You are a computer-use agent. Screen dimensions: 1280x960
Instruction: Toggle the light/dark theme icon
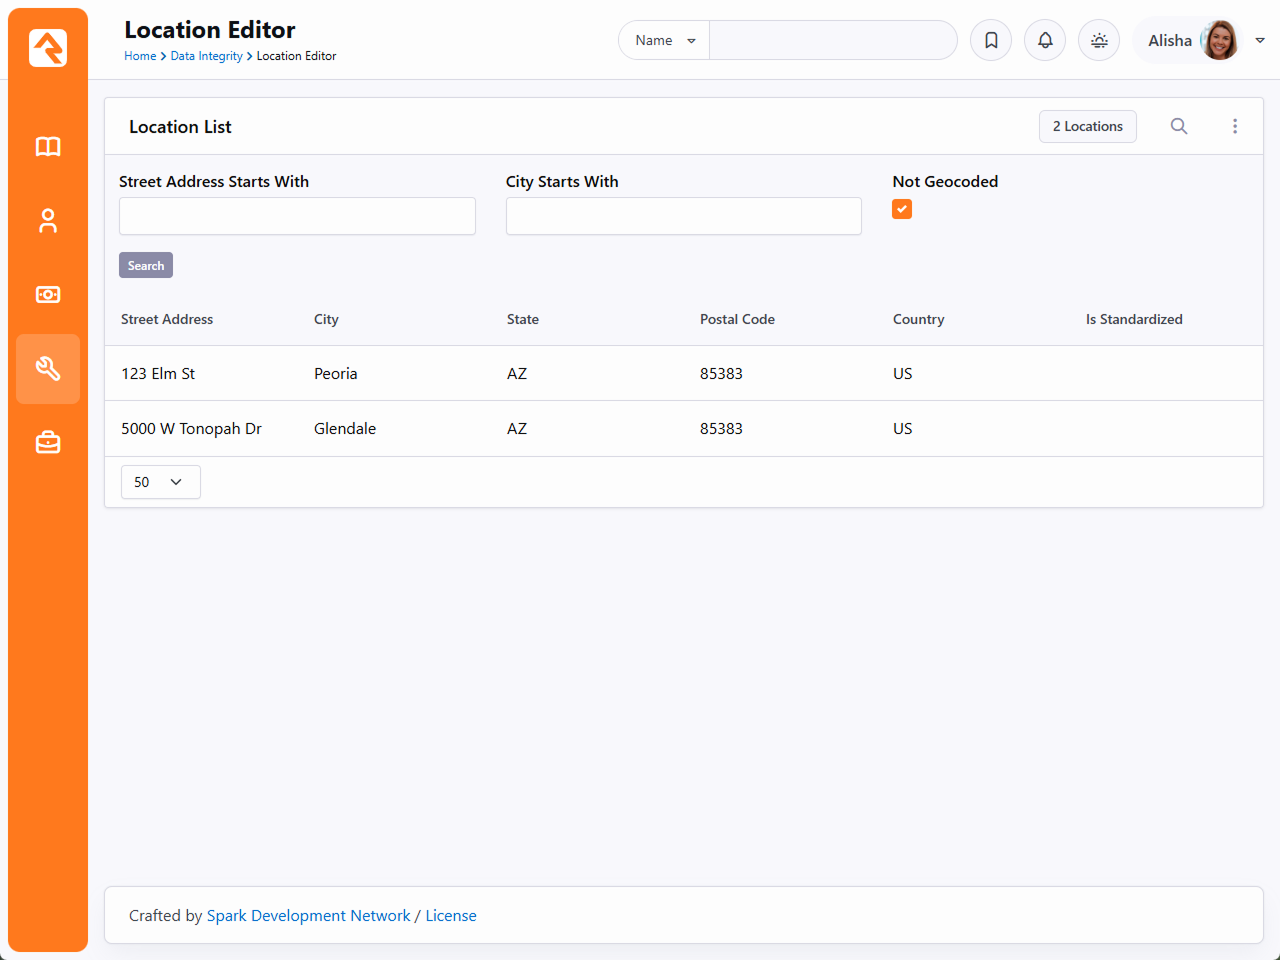[x=1099, y=40]
